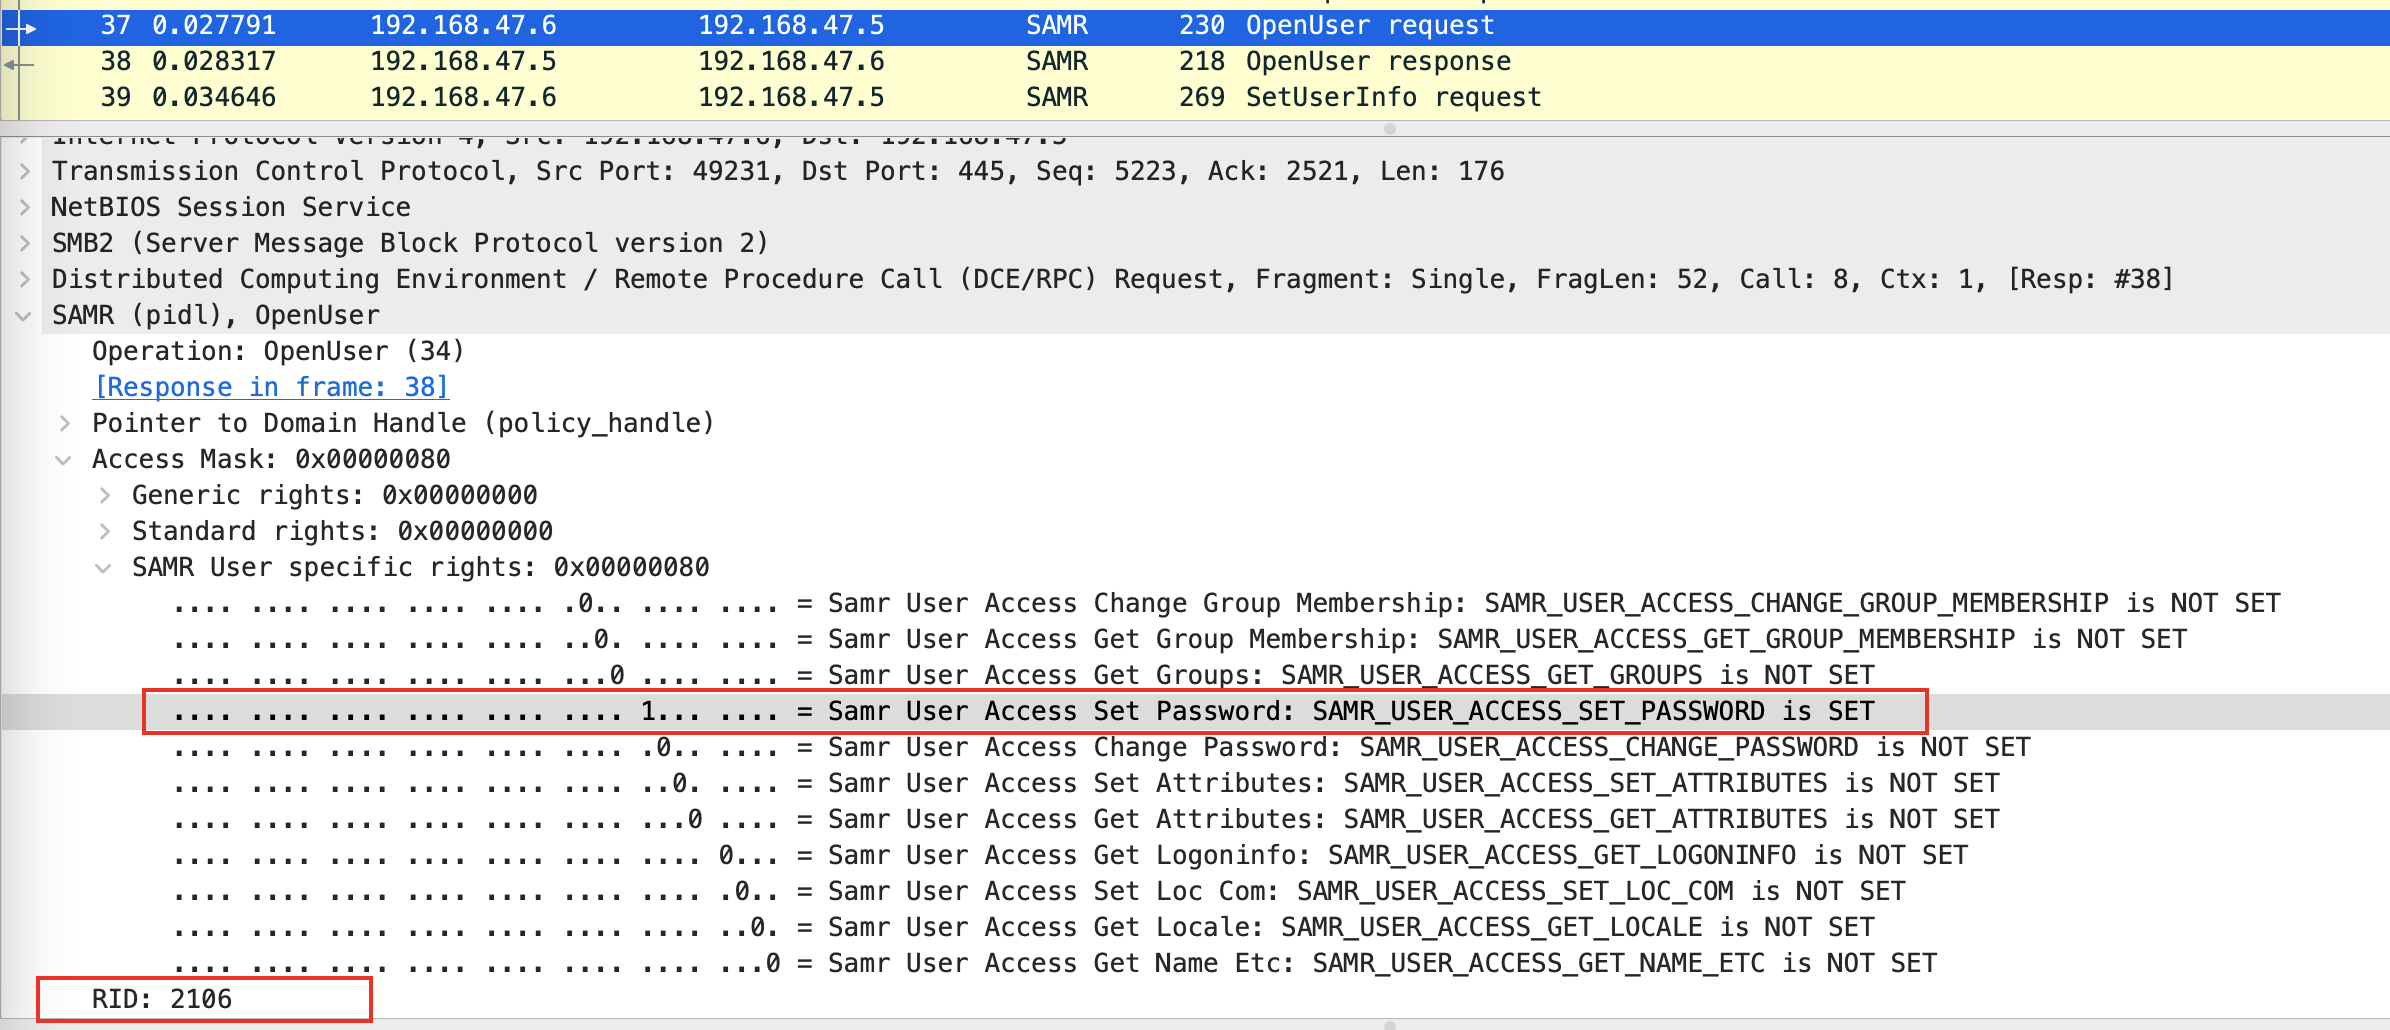Expand the Transmission Control Protocol section
This screenshot has width=2390, height=1030.
point(25,172)
